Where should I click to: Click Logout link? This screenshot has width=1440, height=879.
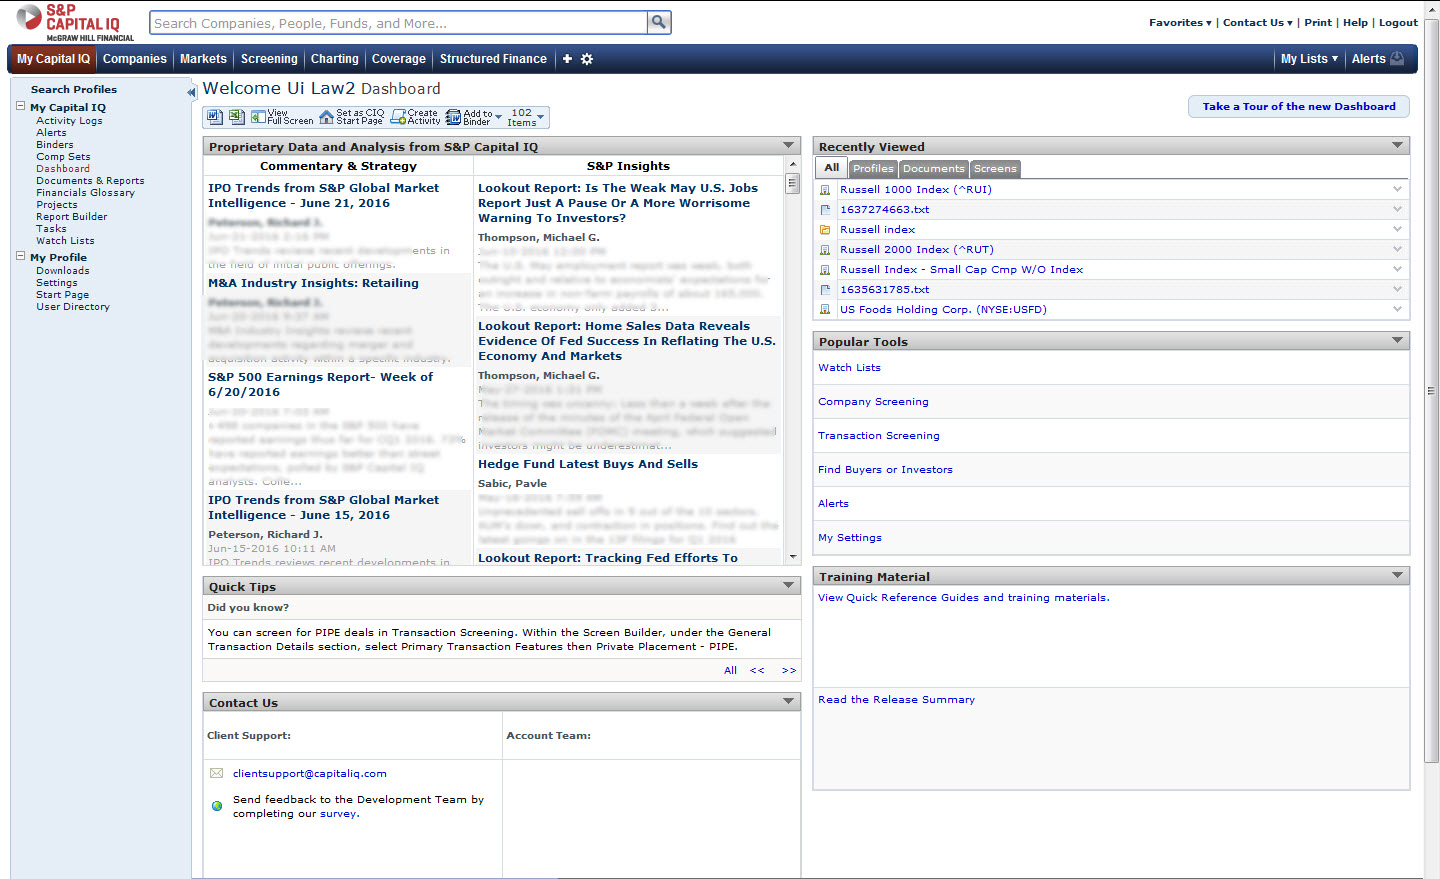tap(1398, 22)
